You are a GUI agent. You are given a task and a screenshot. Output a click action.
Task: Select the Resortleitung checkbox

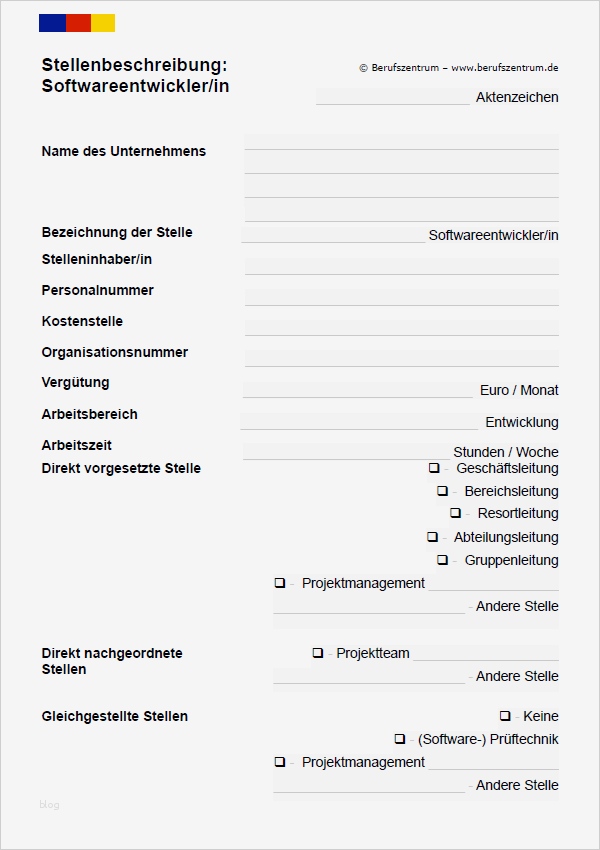tap(455, 513)
